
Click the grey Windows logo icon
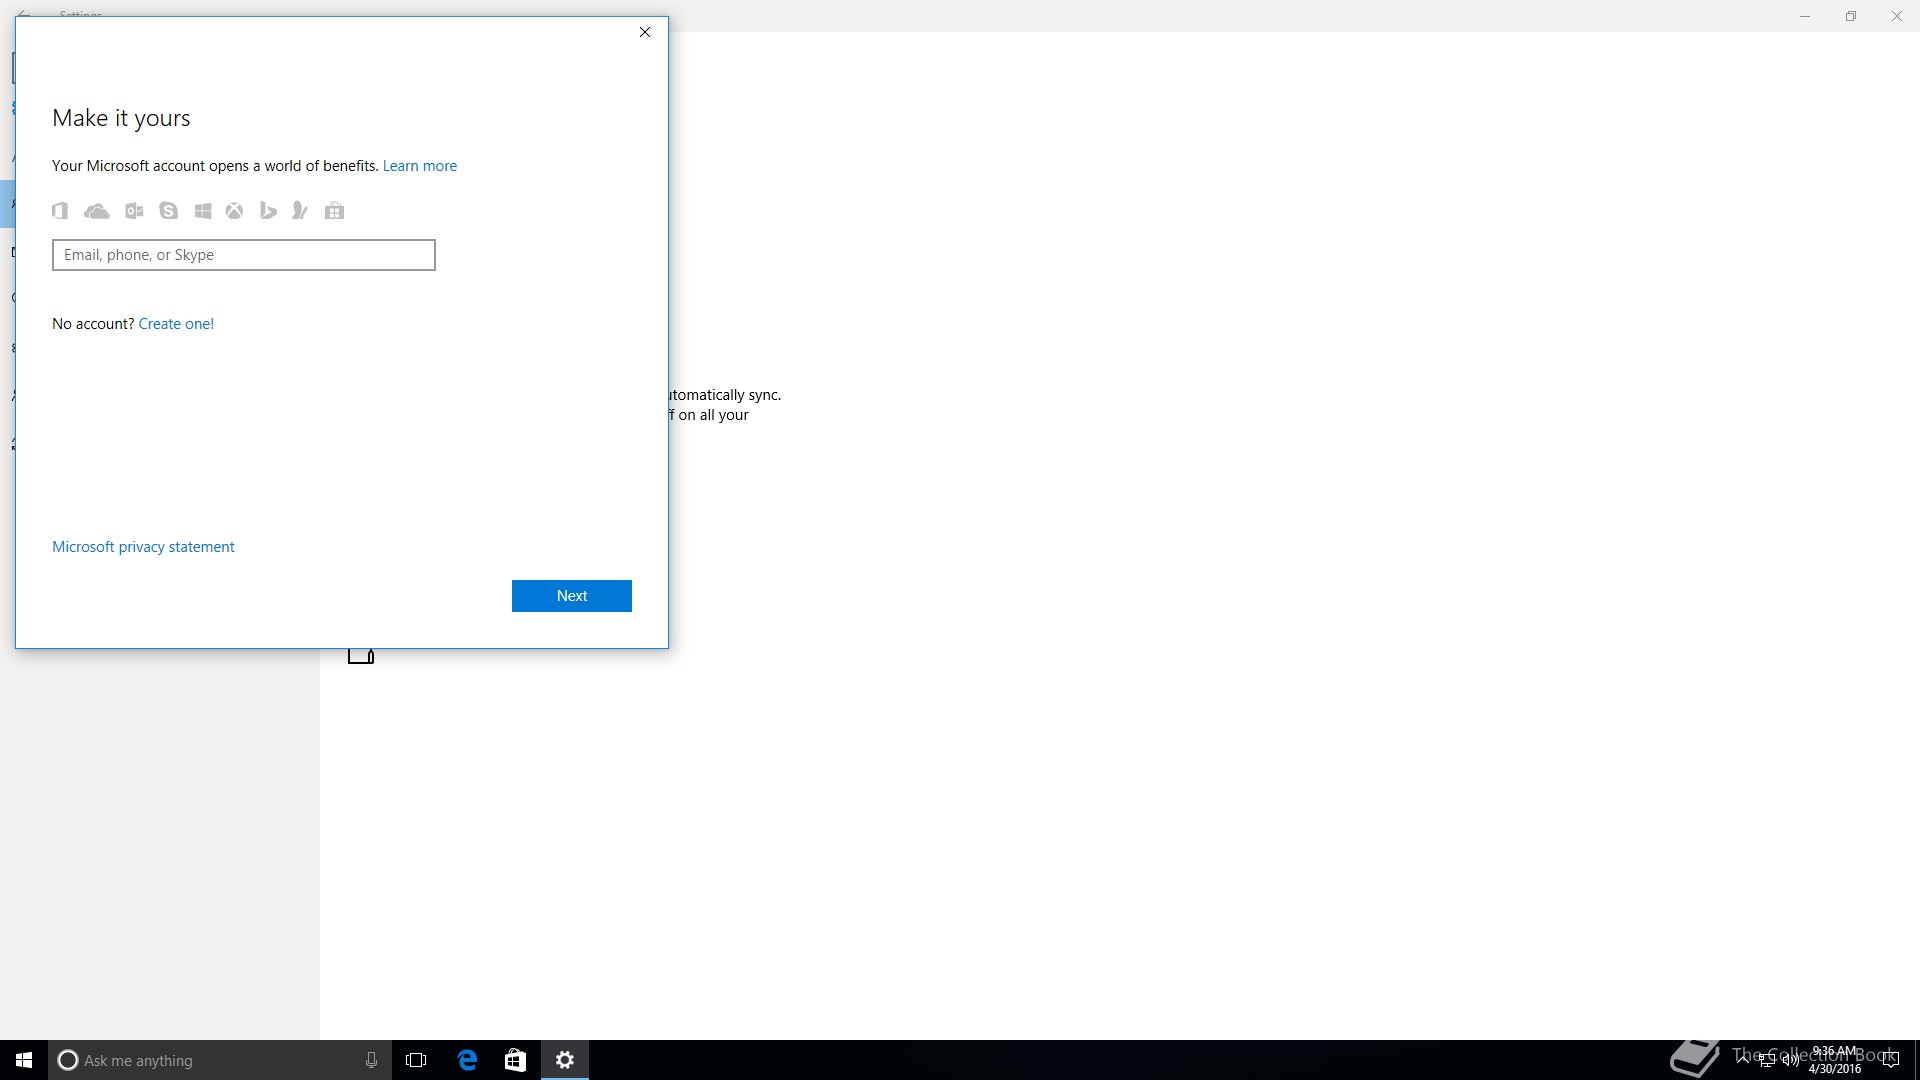click(x=203, y=211)
